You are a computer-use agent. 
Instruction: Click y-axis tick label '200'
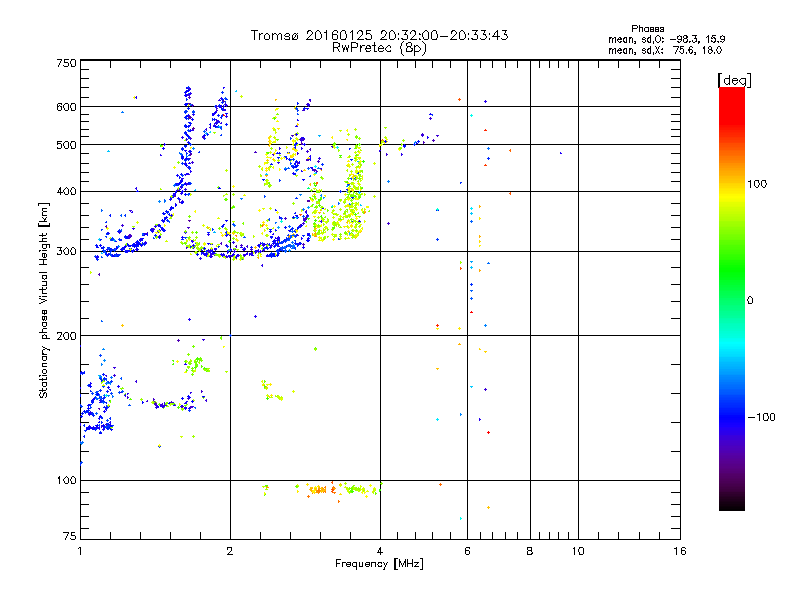[66, 336]
